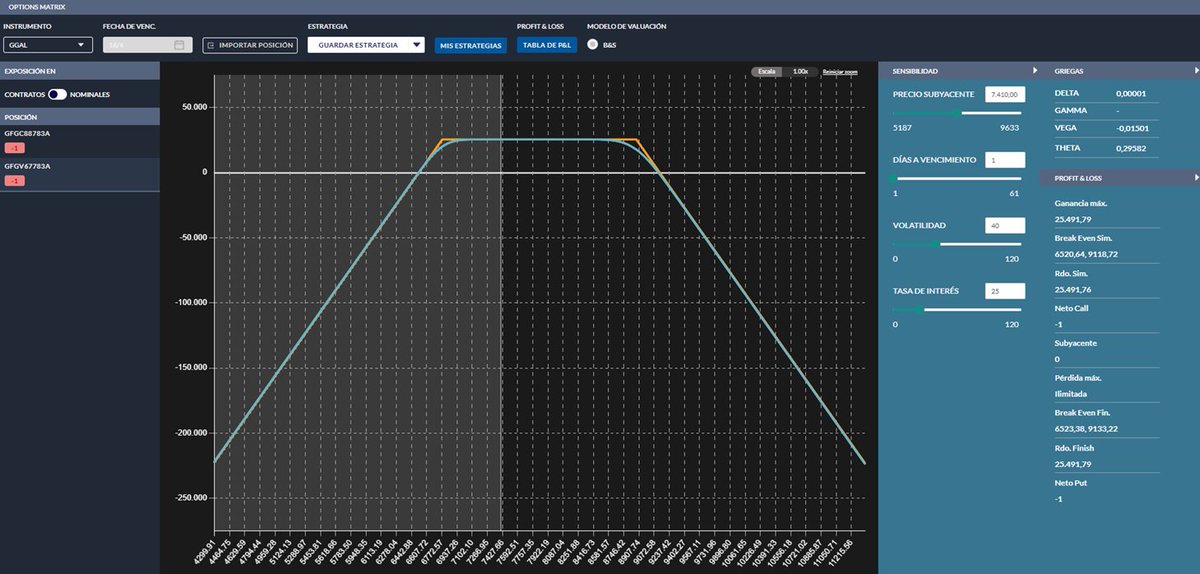Screen dimensions: 1200x574
Task: Click the Delta value 0,00001
Action: 1133,93
